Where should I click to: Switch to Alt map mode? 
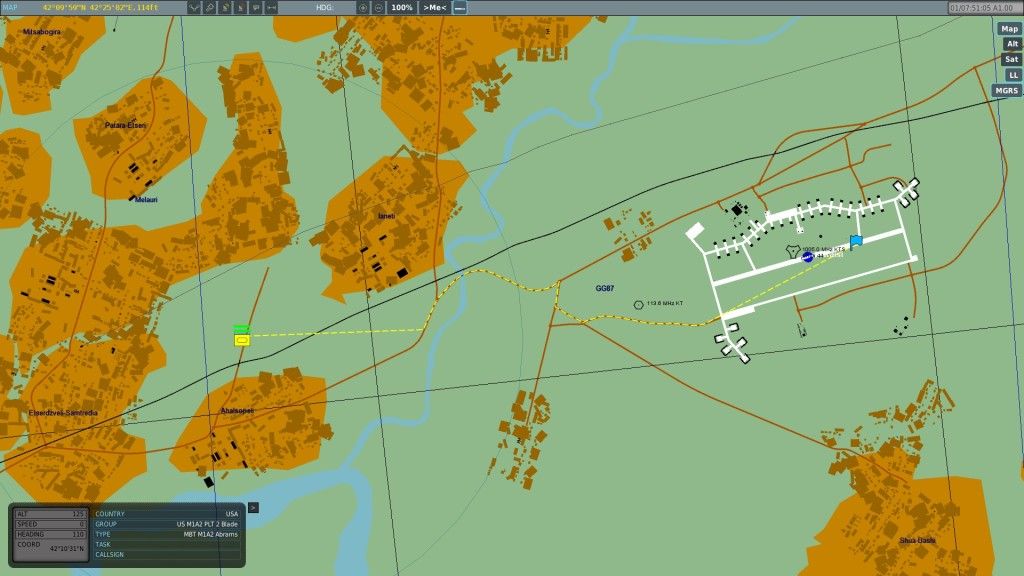pos(1012,44)
